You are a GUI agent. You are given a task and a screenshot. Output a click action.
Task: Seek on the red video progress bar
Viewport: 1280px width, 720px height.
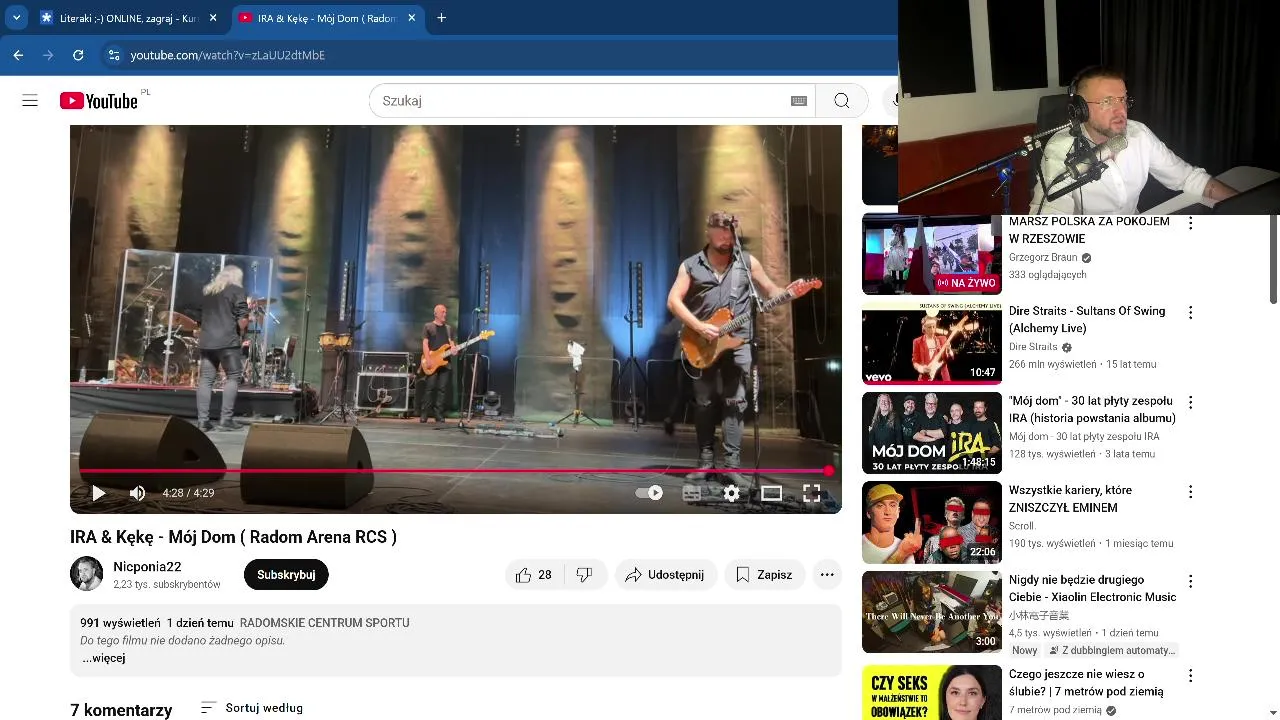[455, 471]
